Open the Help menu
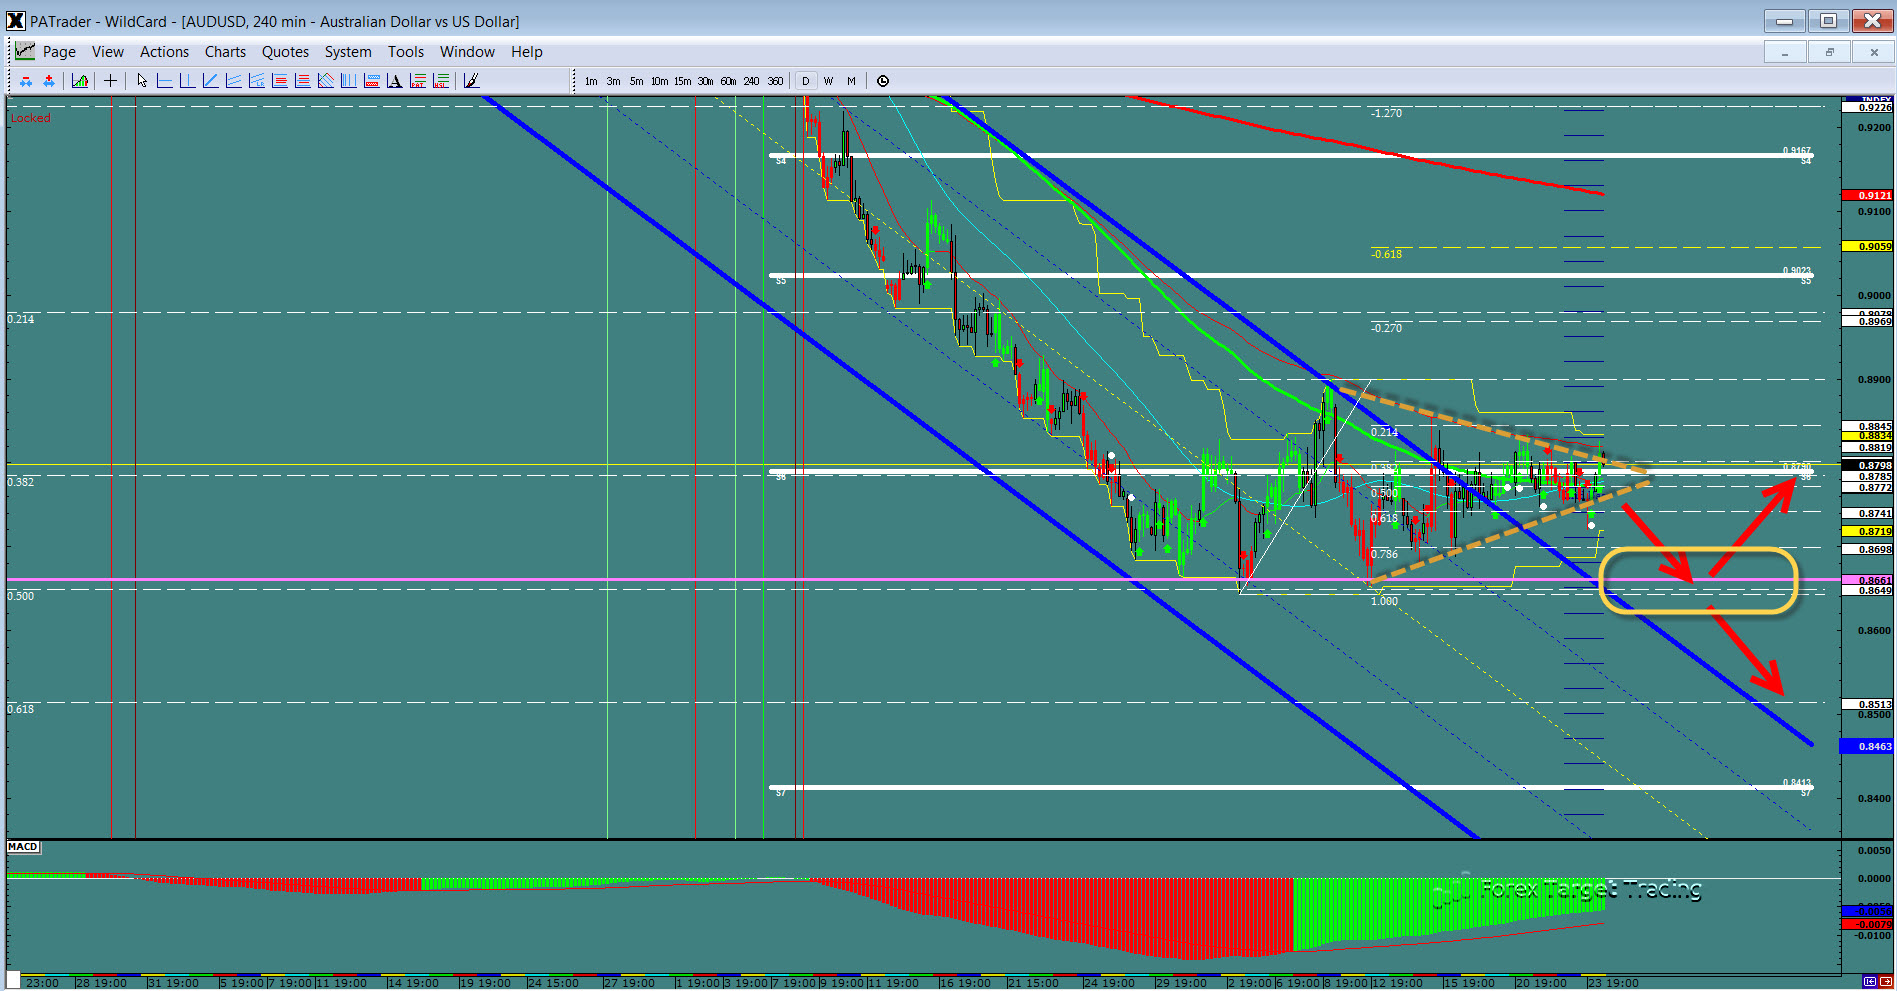The height and width of the screenshot is (991, 1897). pyautogui.click(x=526, y=52)
